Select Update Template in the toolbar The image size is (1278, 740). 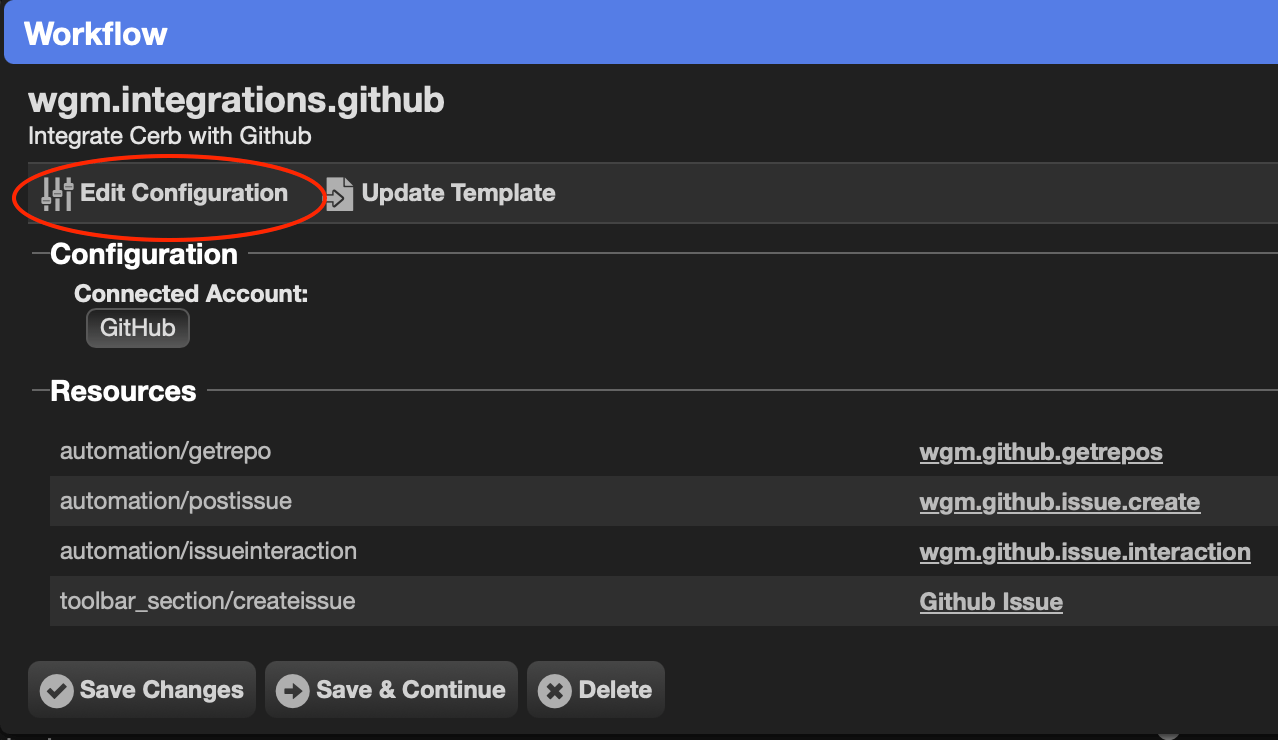[440, 194]
